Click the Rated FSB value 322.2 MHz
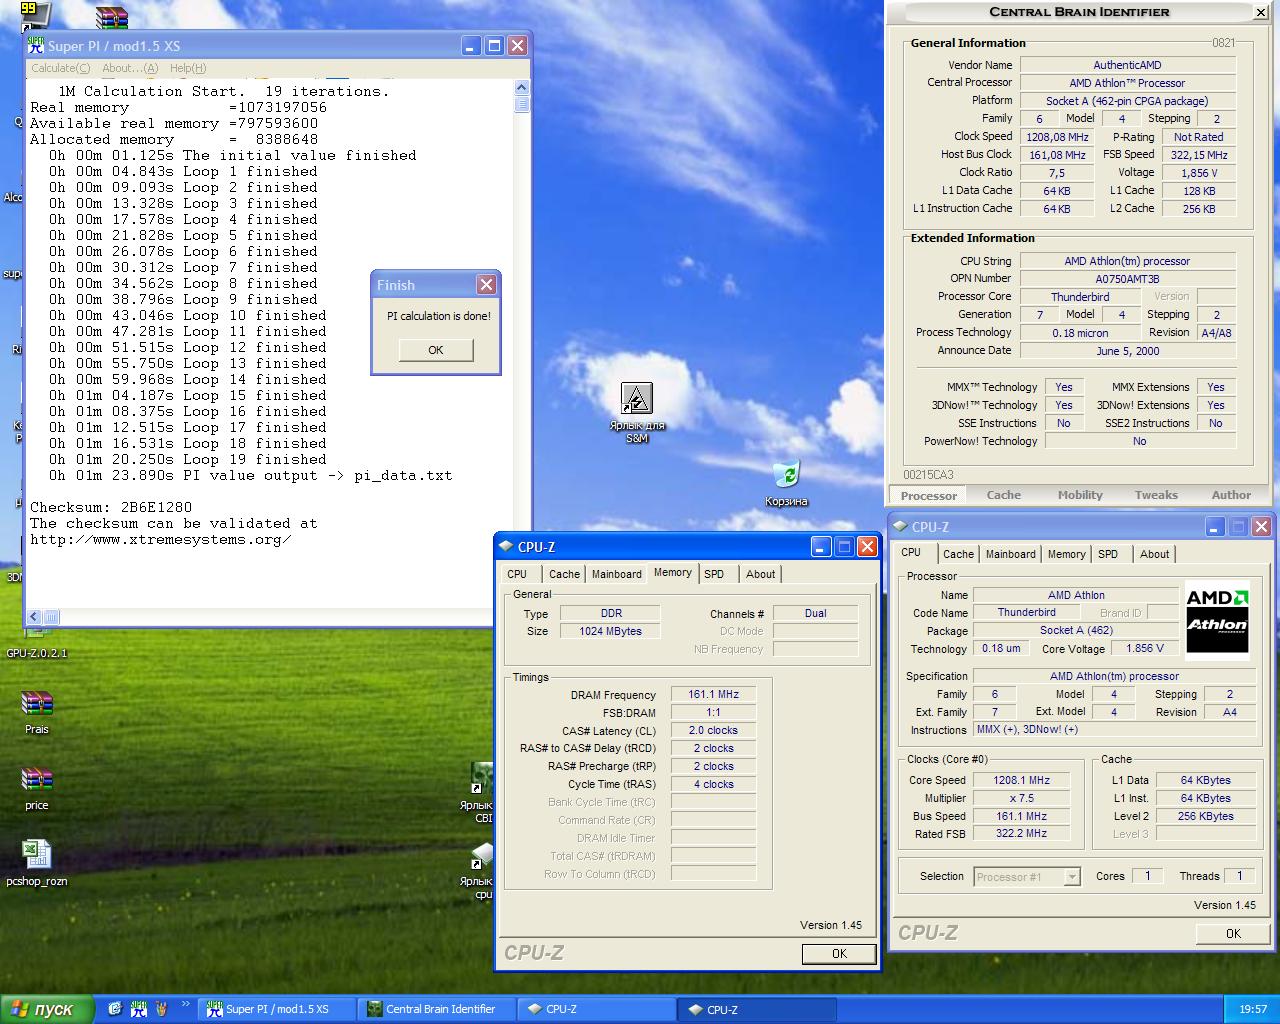This screenshot has height=1024, width=1280. [x=1022, y=834]
